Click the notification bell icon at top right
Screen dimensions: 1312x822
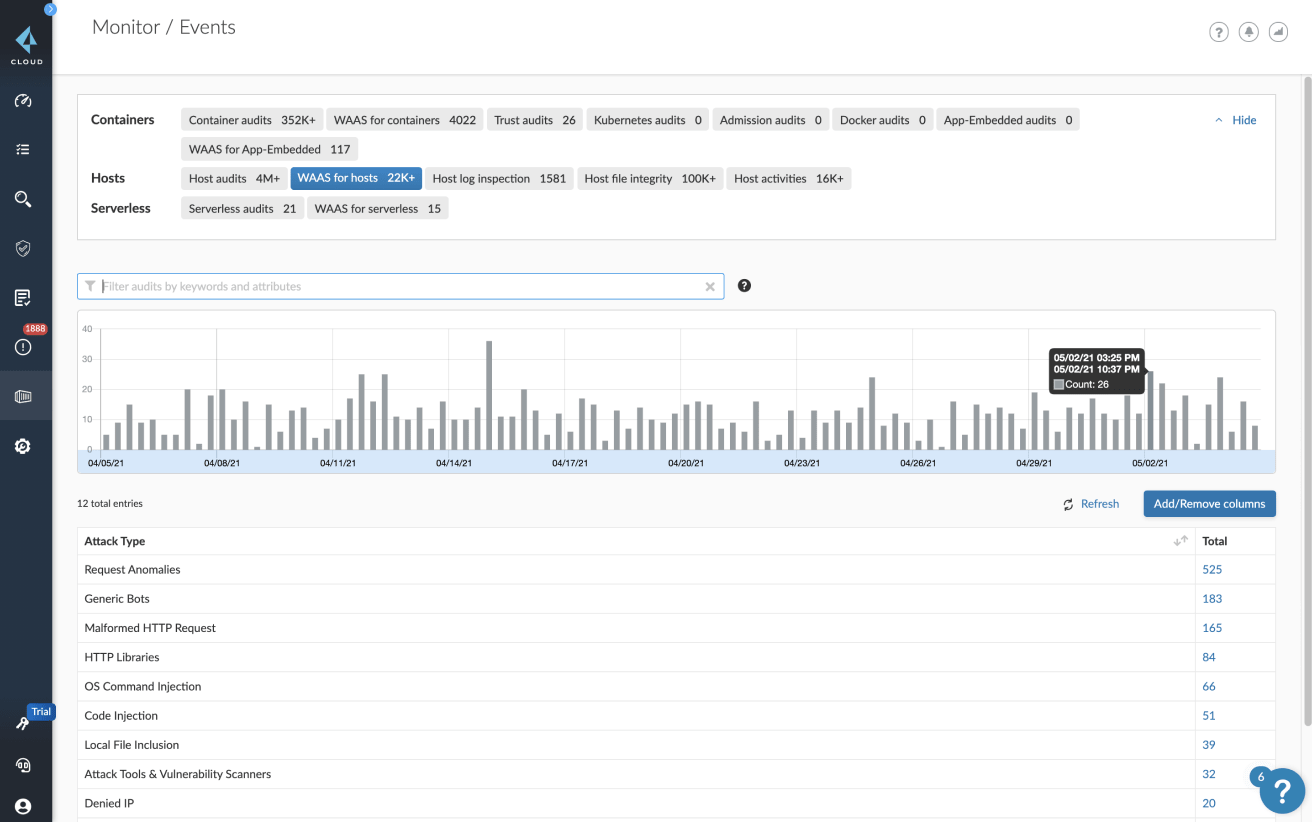coord(1248,32)
